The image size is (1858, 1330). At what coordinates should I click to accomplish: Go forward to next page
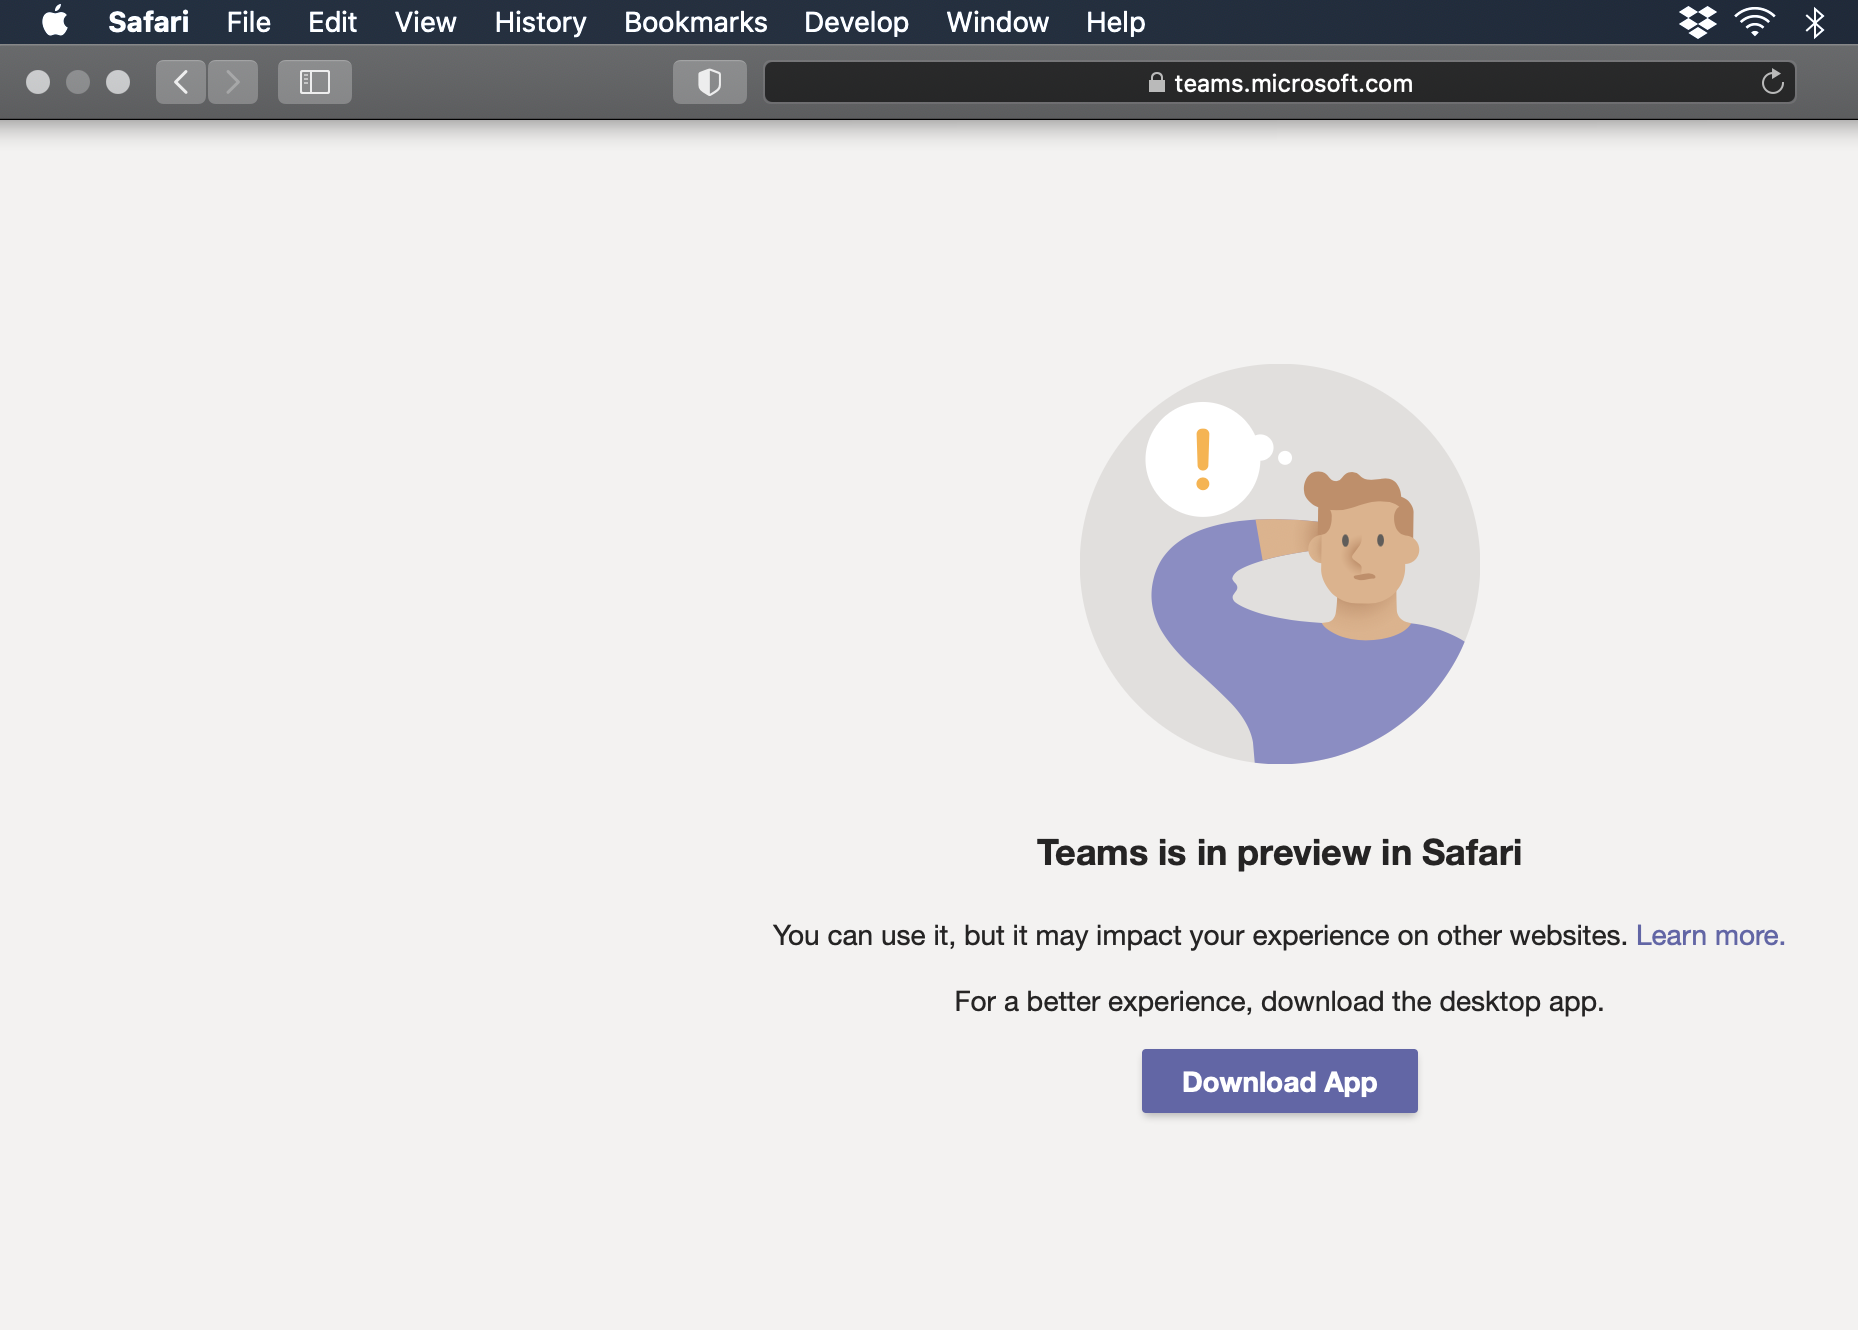(x=233, y=82)
